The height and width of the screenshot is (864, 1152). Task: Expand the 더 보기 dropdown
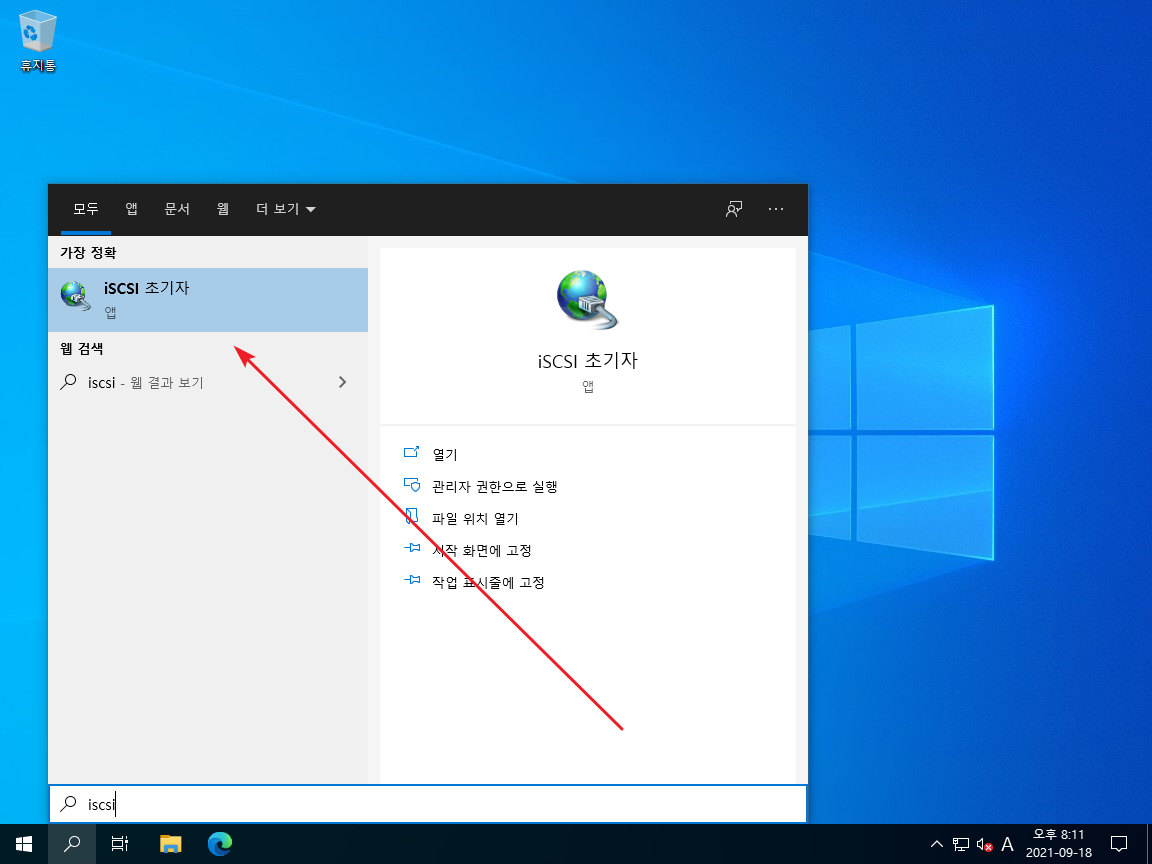click(x=286, y=209)
